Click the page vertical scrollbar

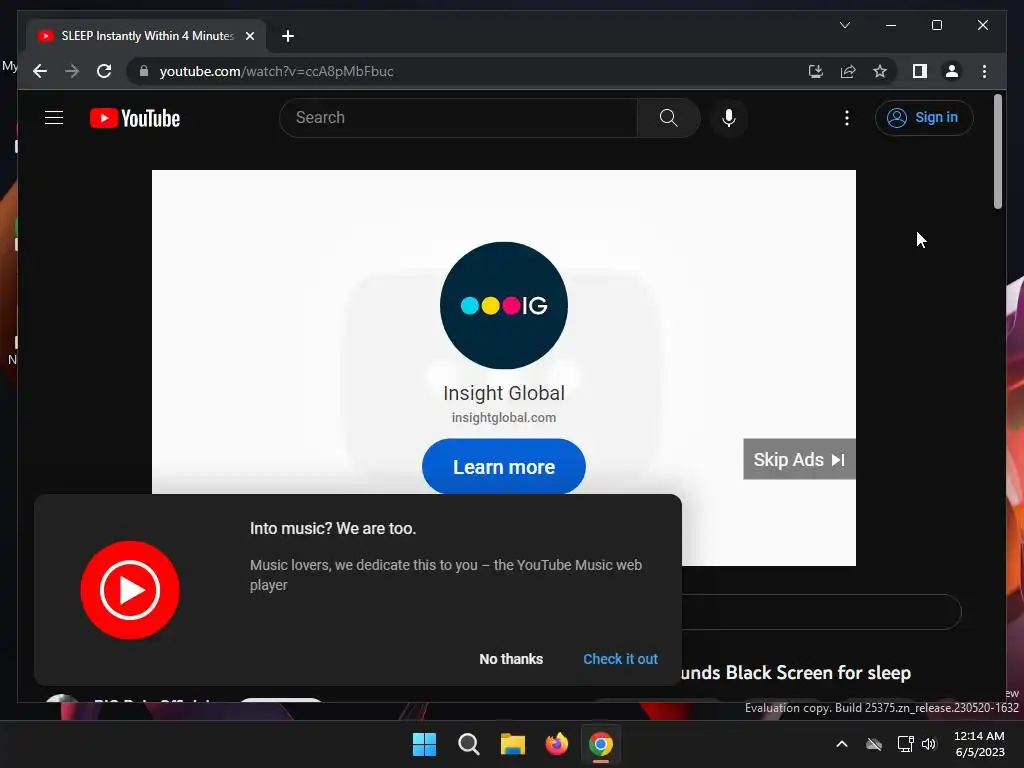pos(997,152)
